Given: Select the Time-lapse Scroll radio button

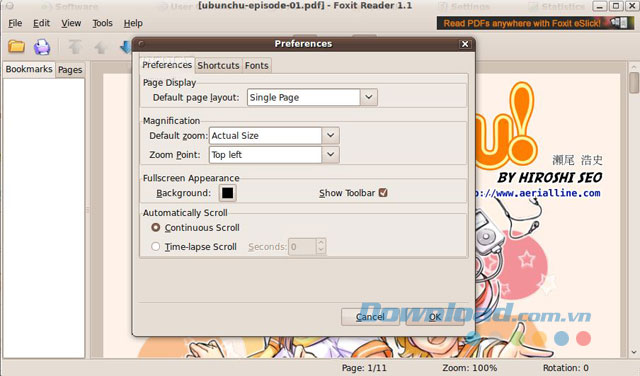Looking at the screenshot, I should pyautogui.click(x=156, y=247).
